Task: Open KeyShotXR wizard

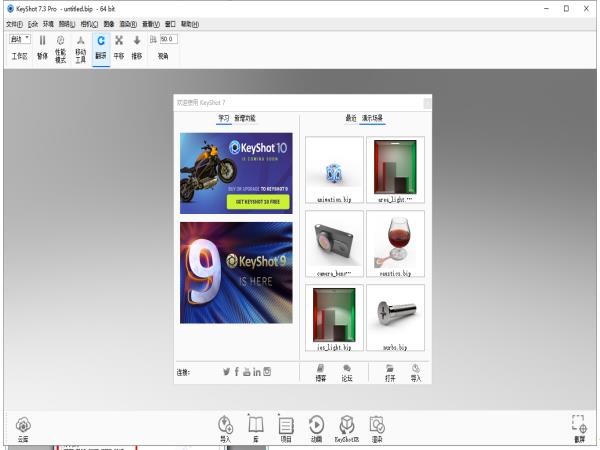Action: [x=347, y=429]
